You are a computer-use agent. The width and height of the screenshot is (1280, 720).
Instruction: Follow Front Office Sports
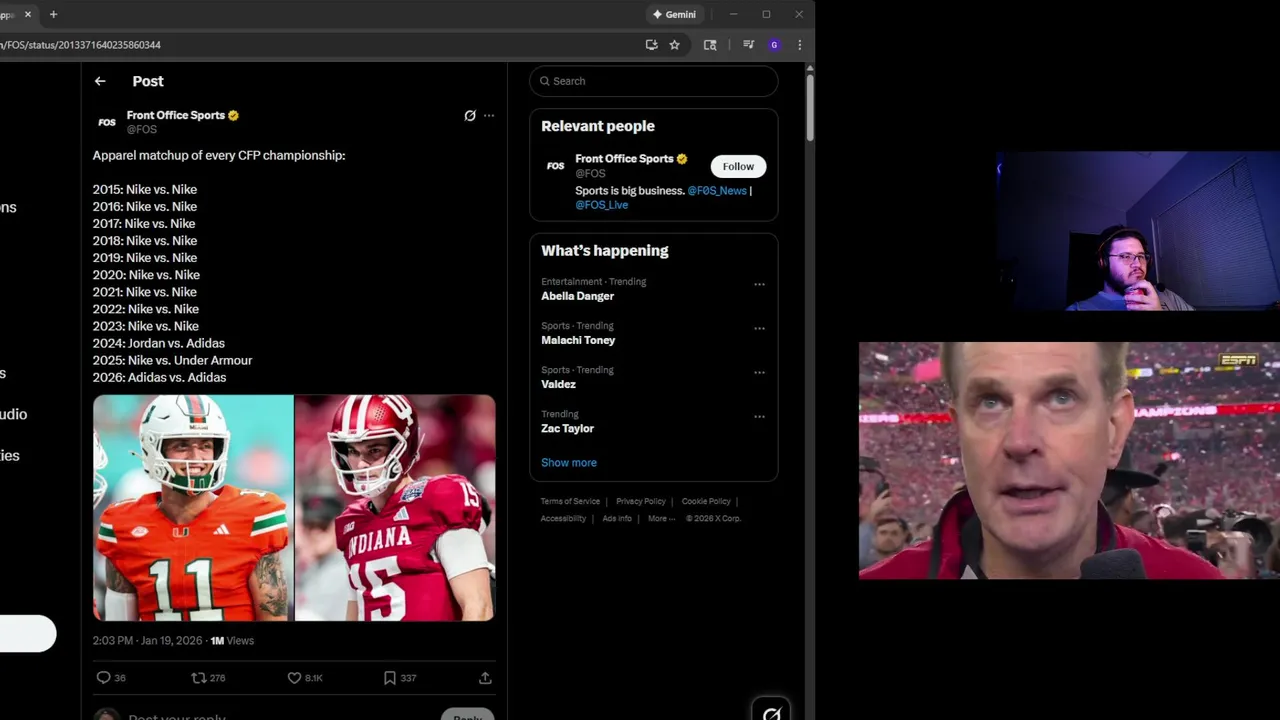[738, 166]
